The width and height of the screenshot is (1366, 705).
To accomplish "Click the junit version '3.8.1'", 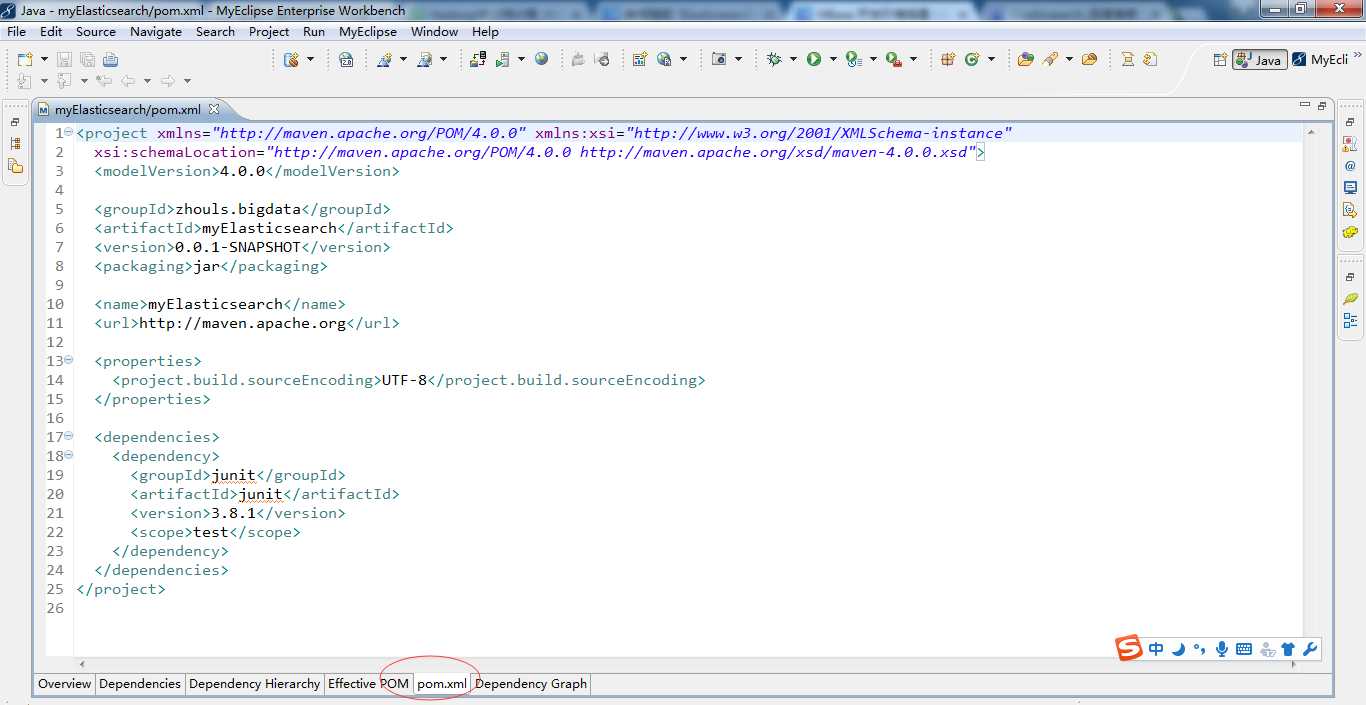I will coord(233,513).
